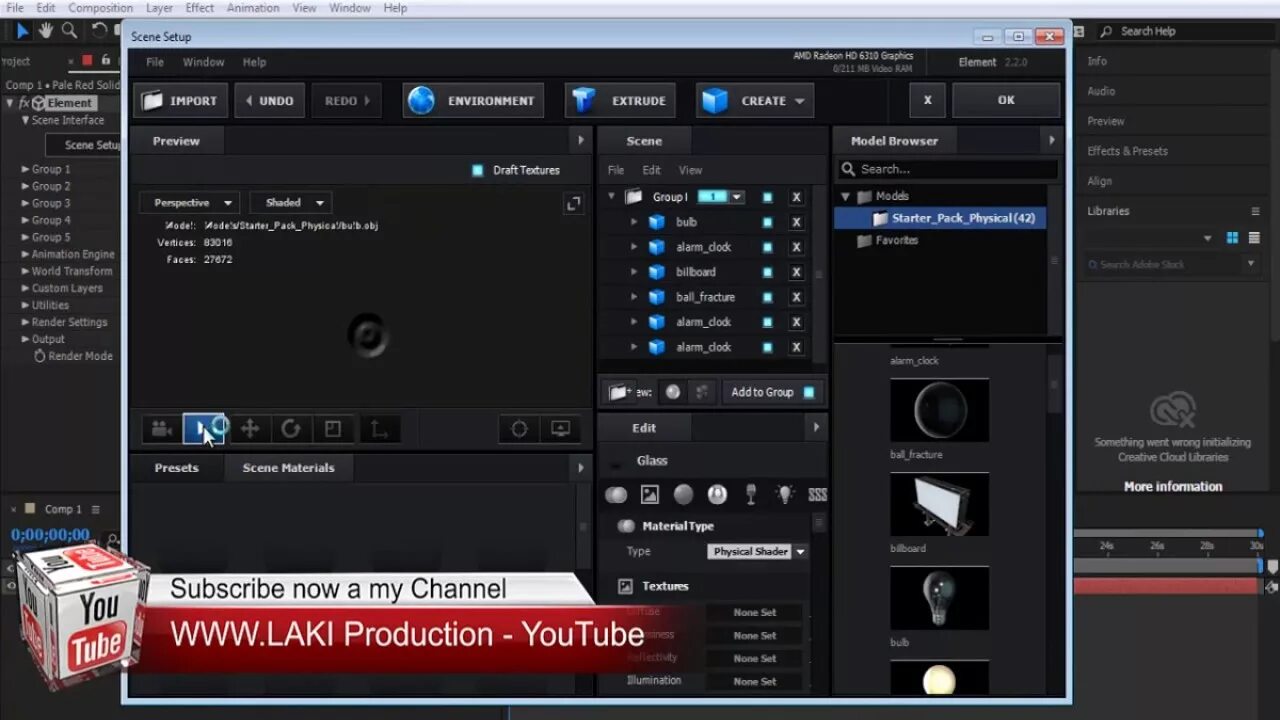Confirm with the OK button
Viewport: 1280px width, 720px height.
coord(1006,100)
